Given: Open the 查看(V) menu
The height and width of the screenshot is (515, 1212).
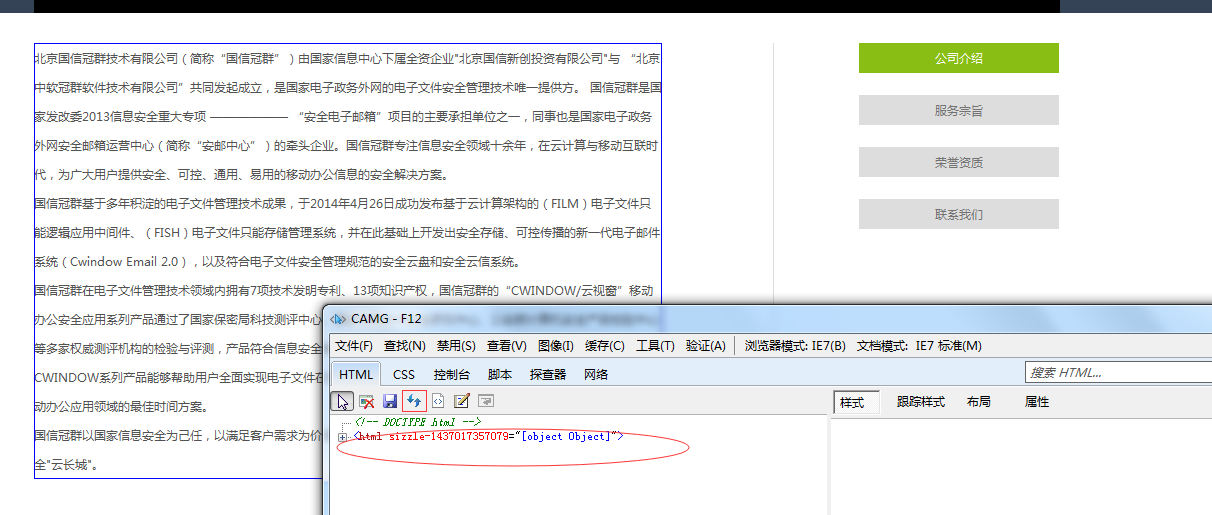Looking at the screenshot, I should click(507, 346).
